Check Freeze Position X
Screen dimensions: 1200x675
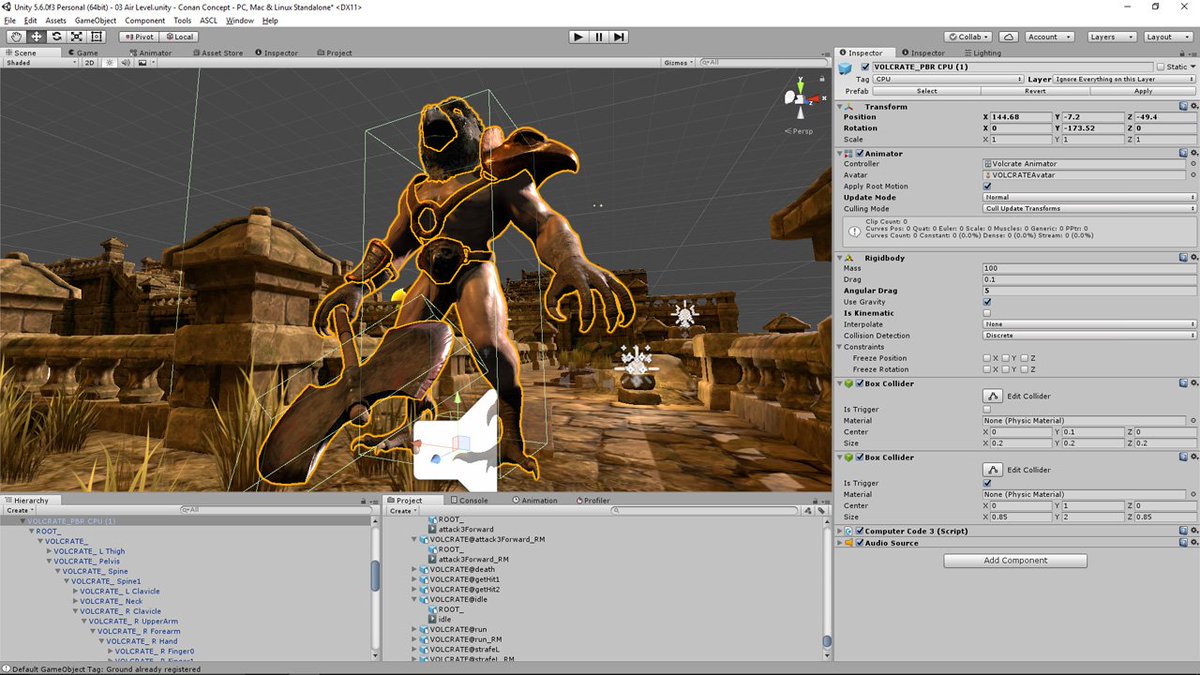(x=988, y=358)
